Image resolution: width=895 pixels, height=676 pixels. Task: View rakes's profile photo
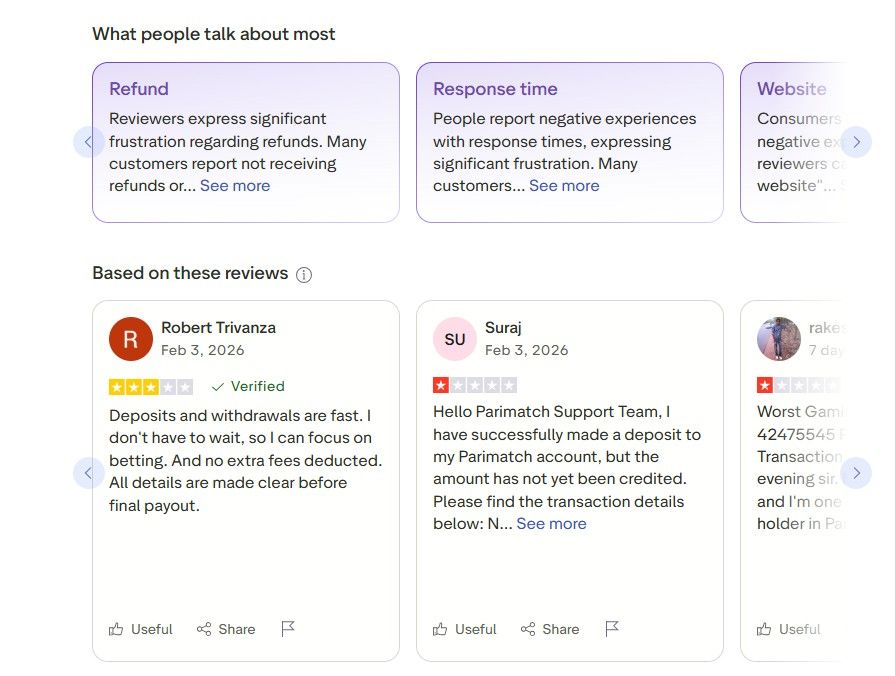pos(779,339)
